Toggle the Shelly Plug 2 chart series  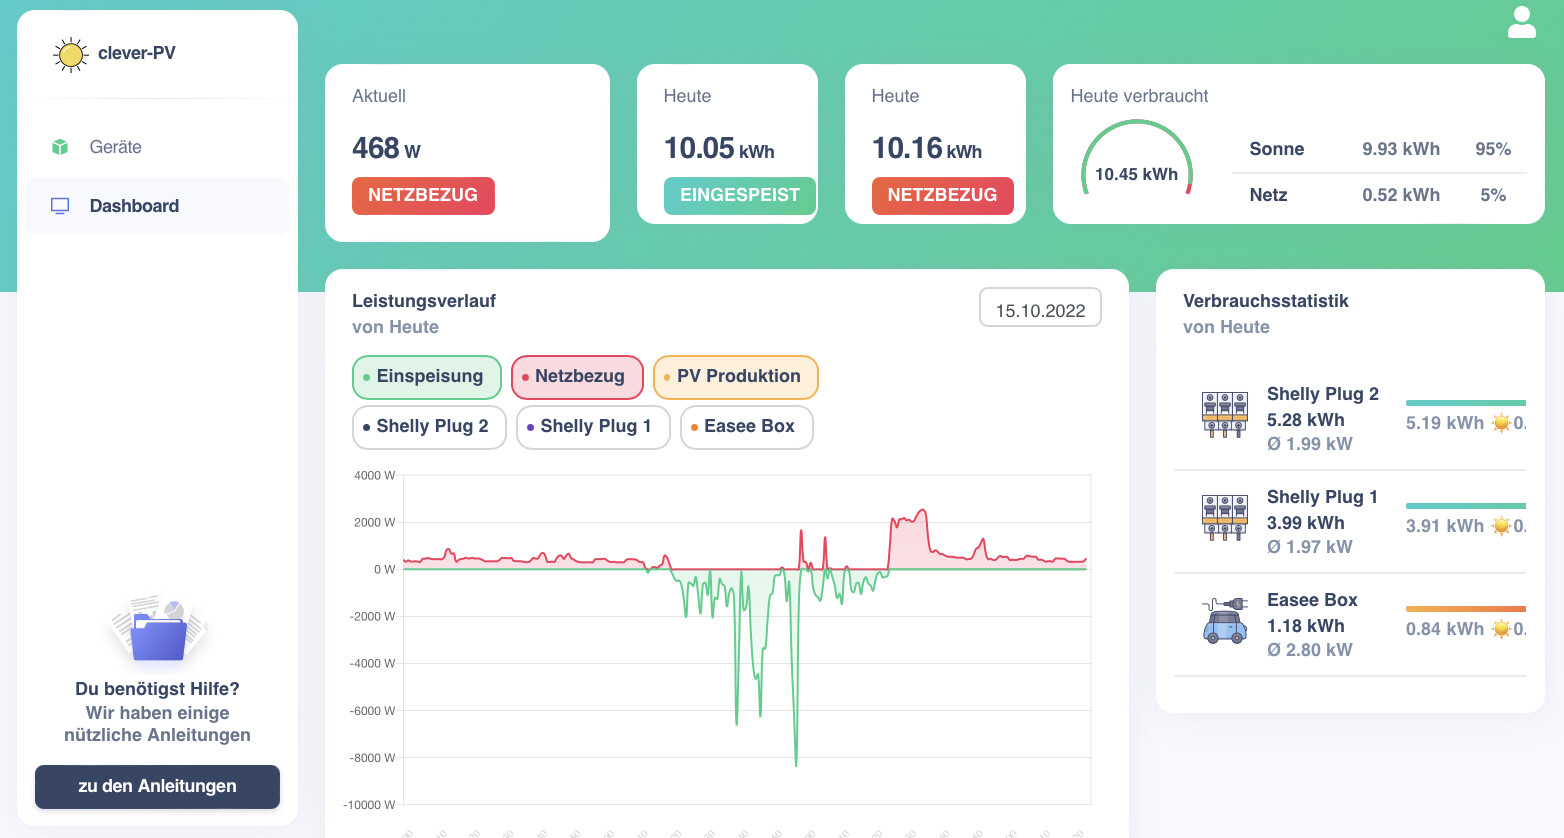[429, 427]
